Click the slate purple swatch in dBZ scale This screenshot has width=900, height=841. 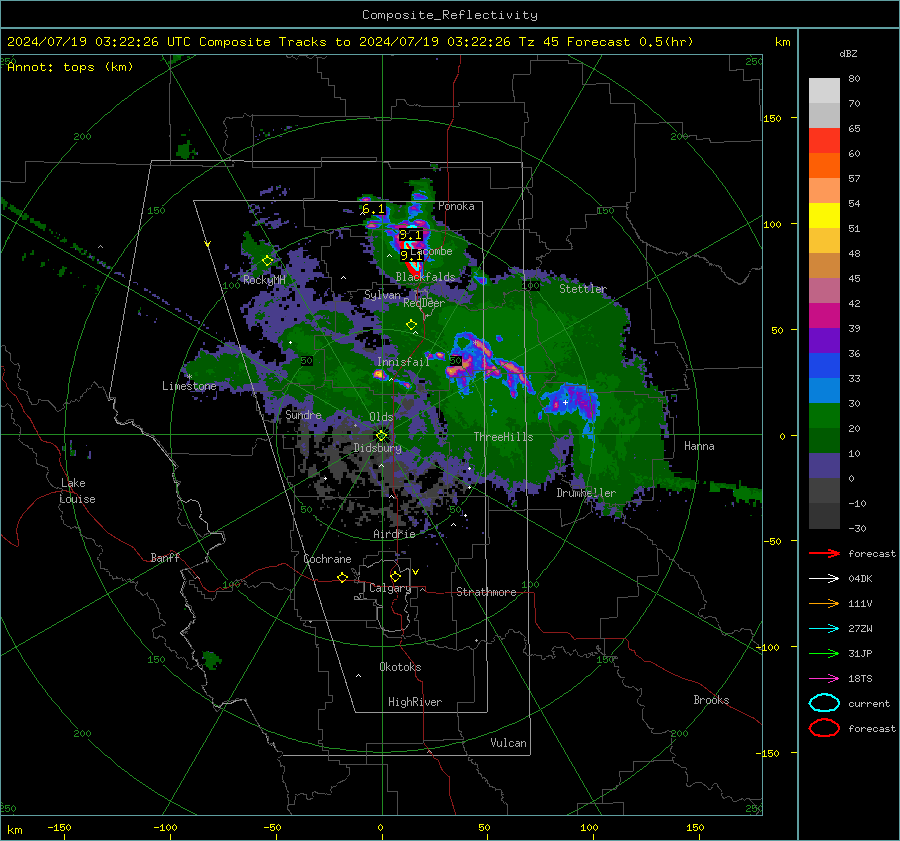click(x=824, y=465)
